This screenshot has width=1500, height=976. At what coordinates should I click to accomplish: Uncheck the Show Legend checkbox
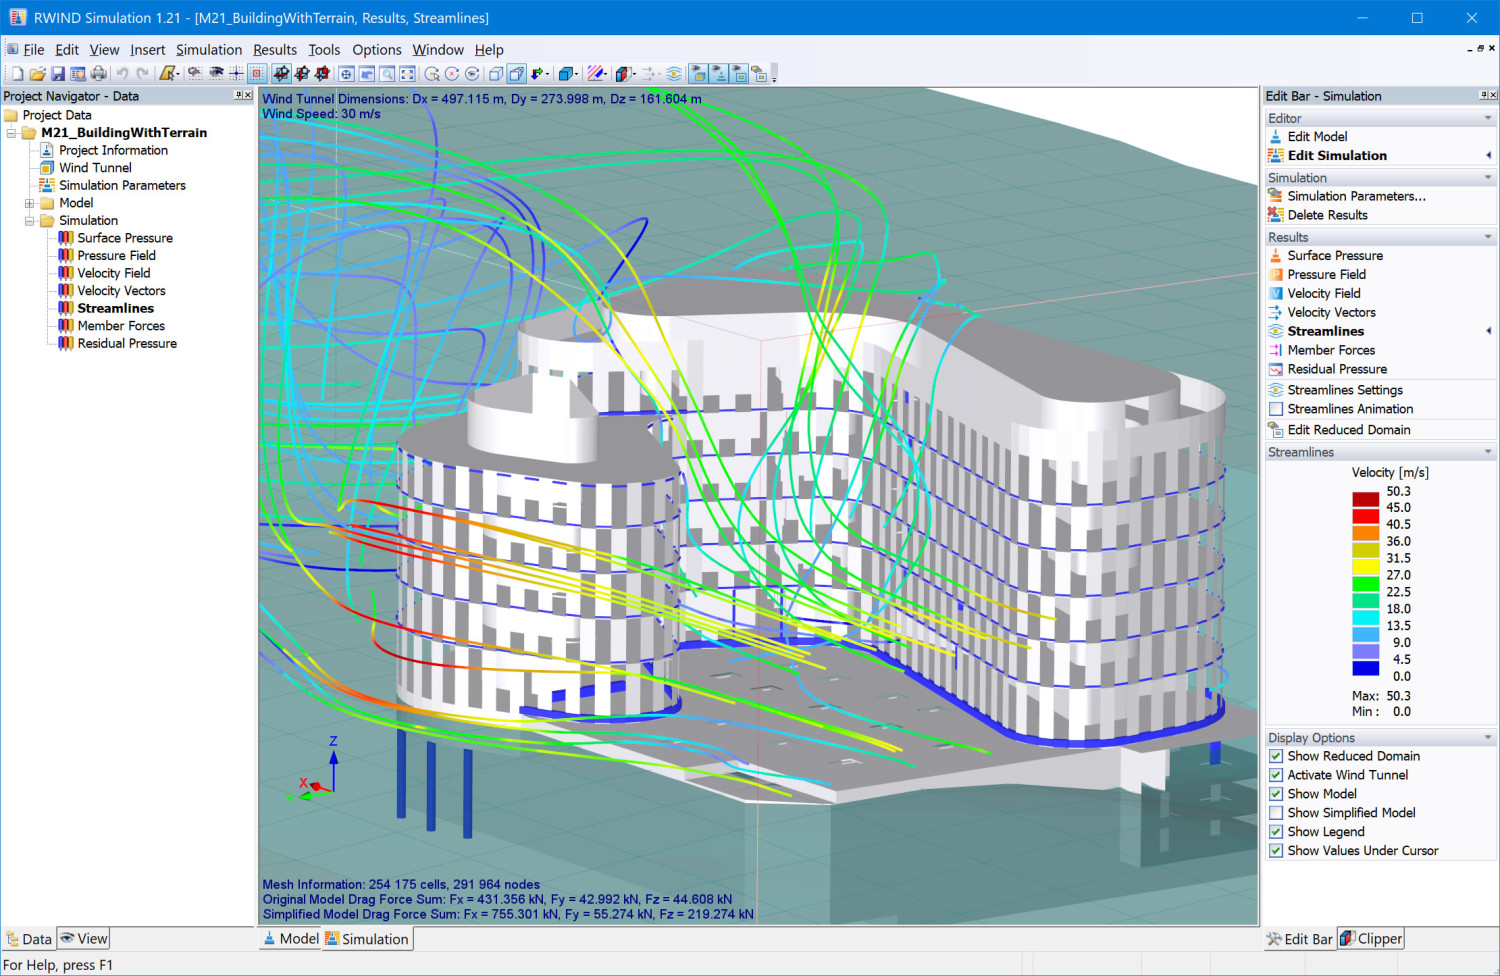(x=1276, y=832)
